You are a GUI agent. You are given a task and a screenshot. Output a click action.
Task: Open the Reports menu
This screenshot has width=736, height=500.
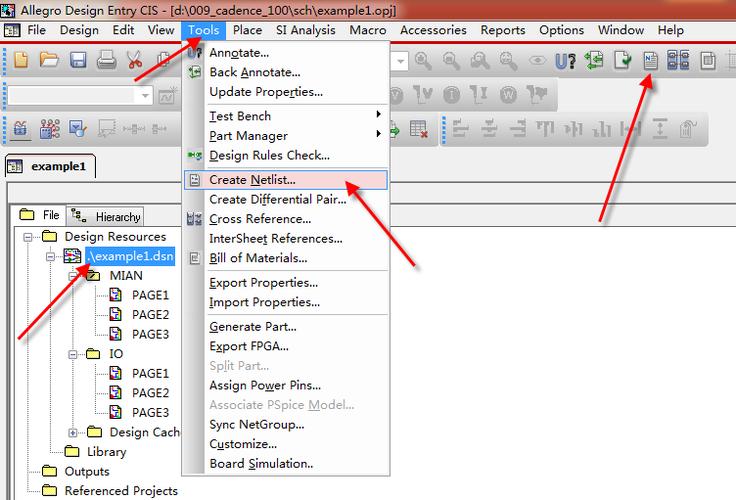click(503, 30)
